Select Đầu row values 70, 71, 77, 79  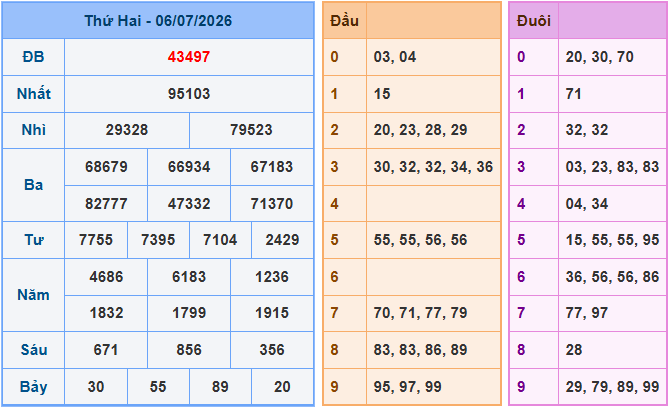420,313
